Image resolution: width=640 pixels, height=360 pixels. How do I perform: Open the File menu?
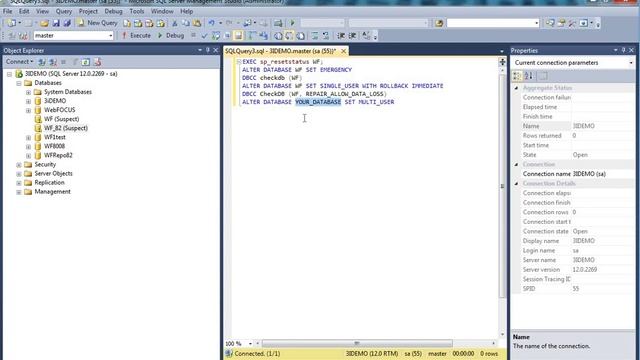[7, 11]
